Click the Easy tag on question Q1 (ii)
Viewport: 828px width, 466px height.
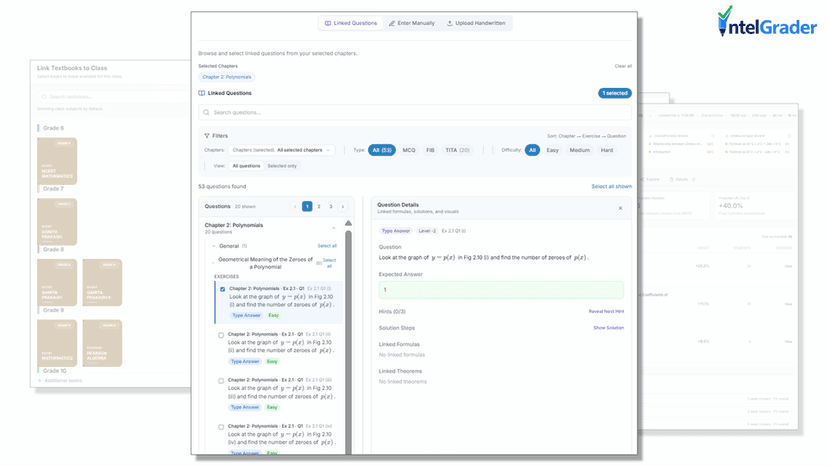272,361
